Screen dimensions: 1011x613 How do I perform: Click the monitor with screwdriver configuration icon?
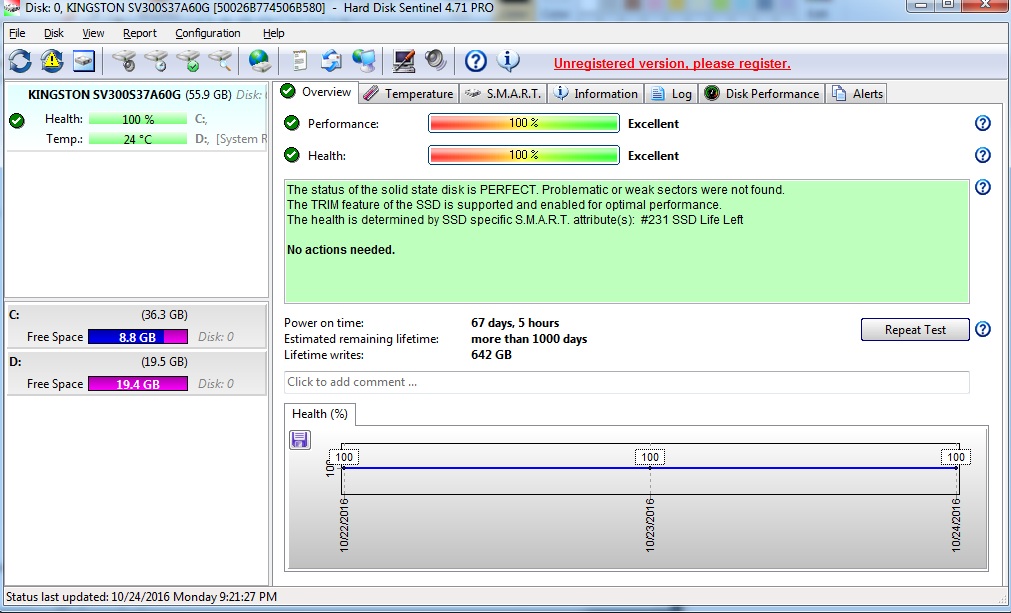(403, 61)
